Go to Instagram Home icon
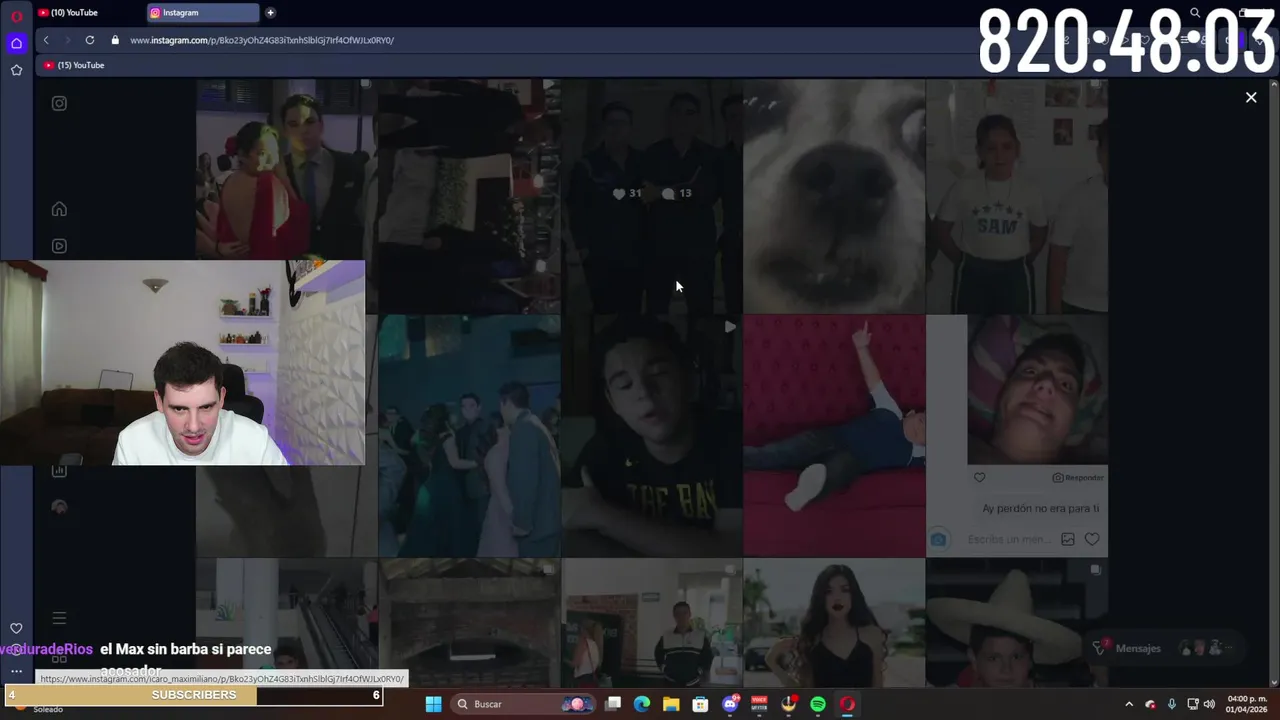 [59, 209]
